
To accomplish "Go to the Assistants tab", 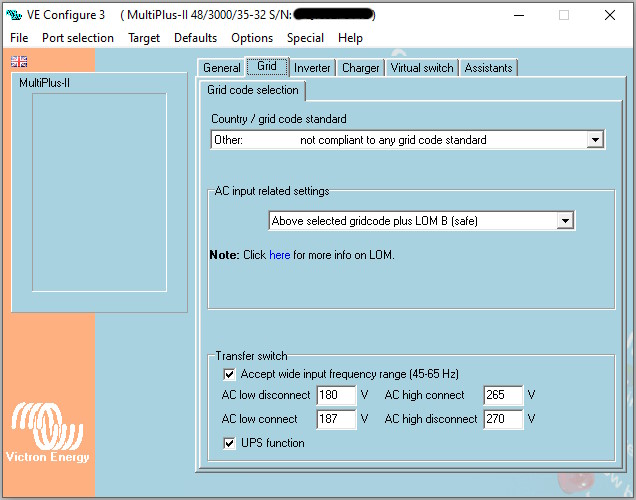I will [489, 68].
